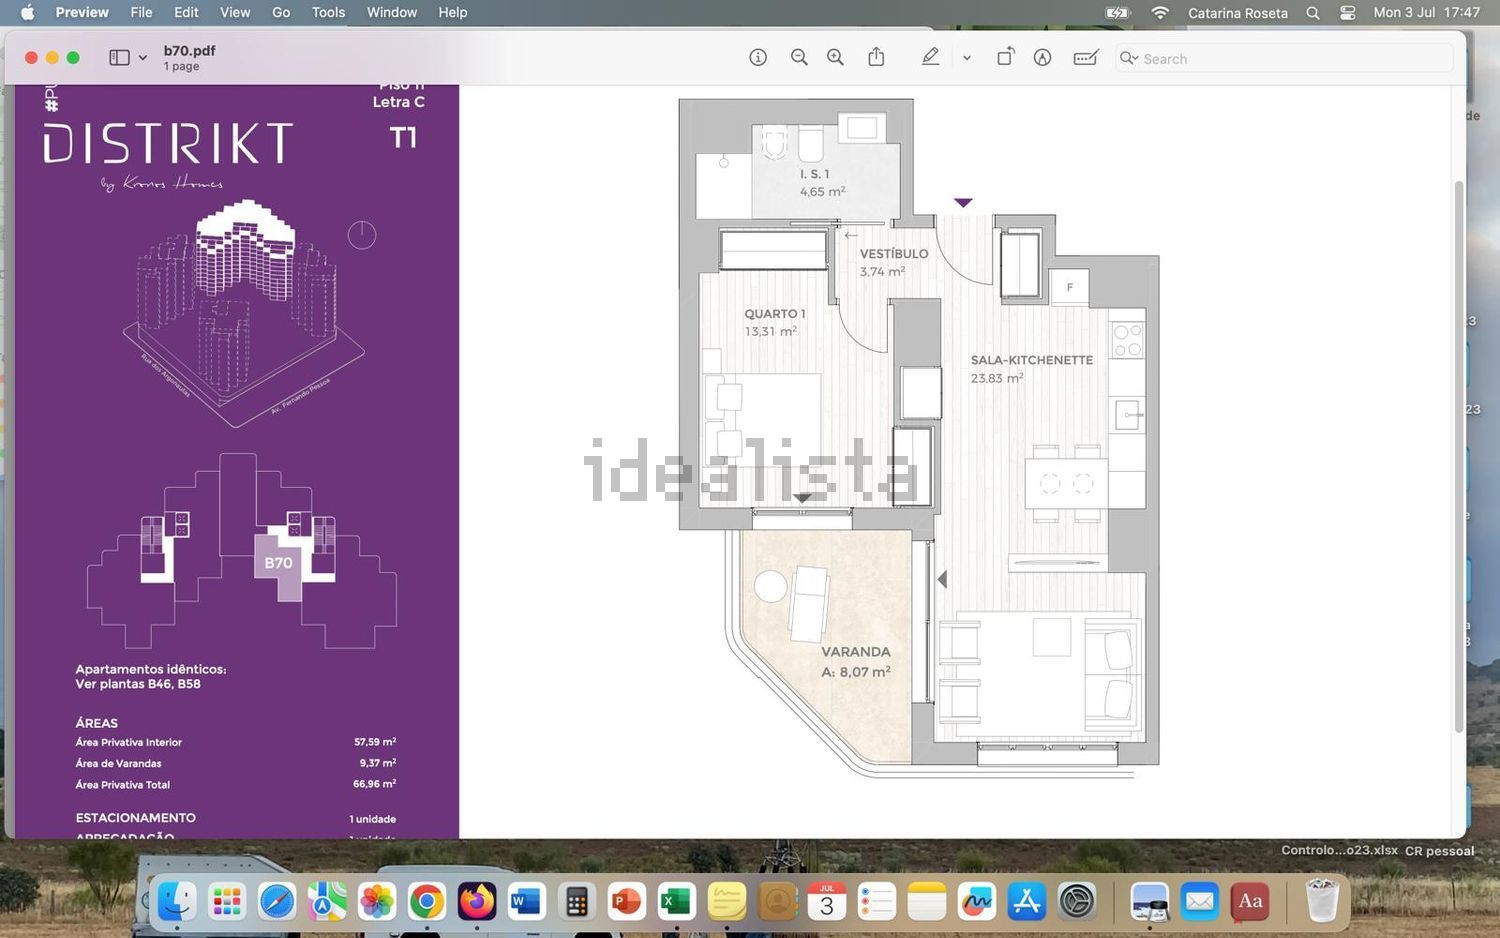
Task: Open System Preferences from the Dock
Action: click(1077, 901)
